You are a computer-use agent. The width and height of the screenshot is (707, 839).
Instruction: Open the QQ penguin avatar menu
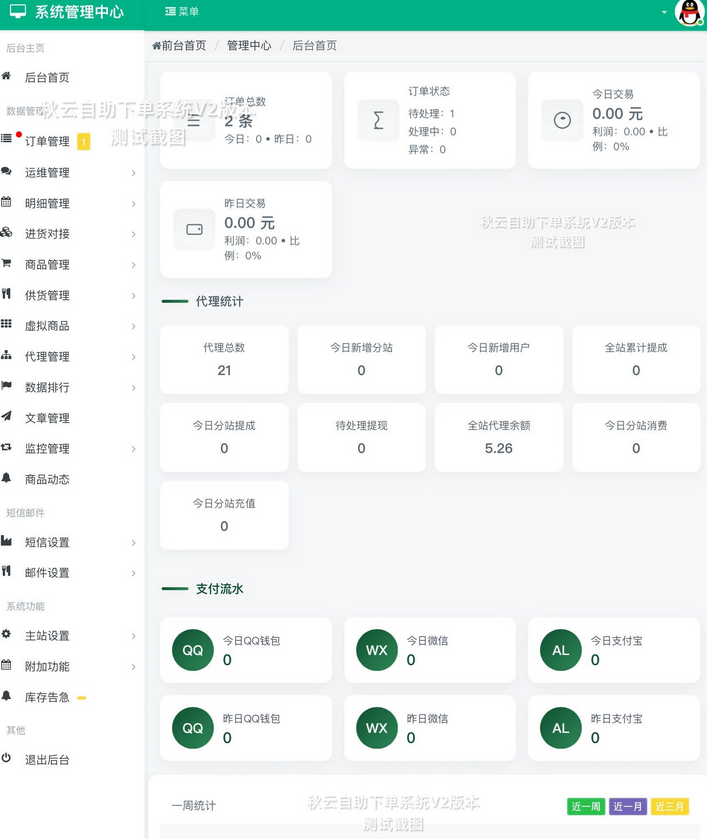(689, 12)
